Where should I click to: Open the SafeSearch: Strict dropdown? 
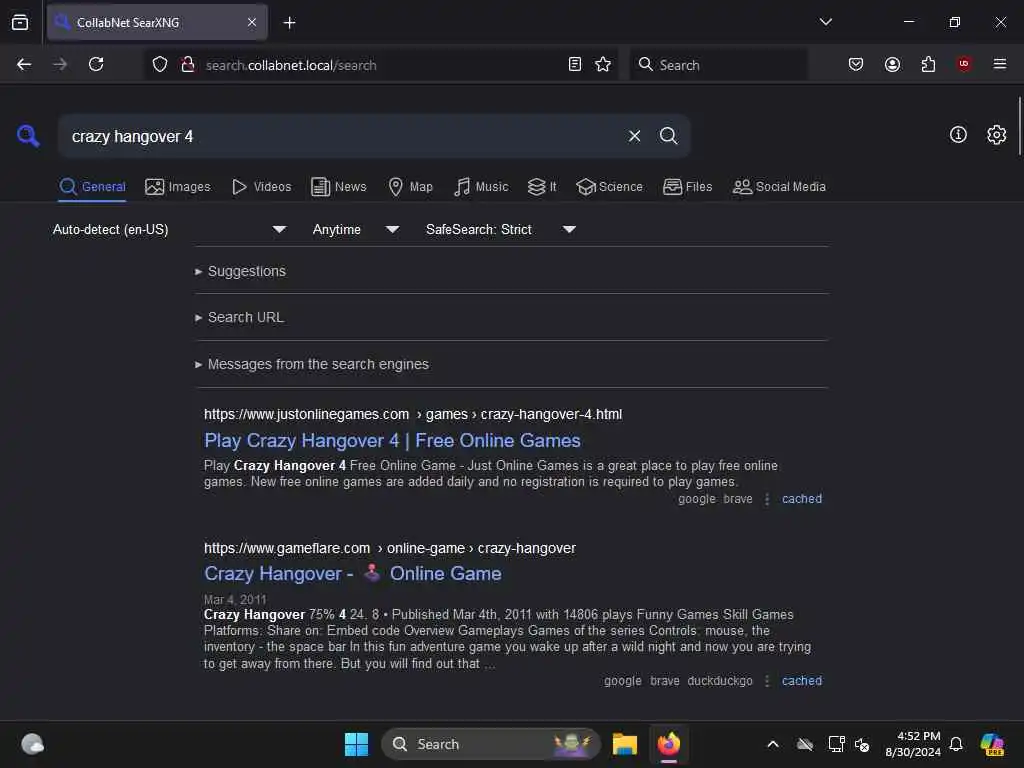500,229
